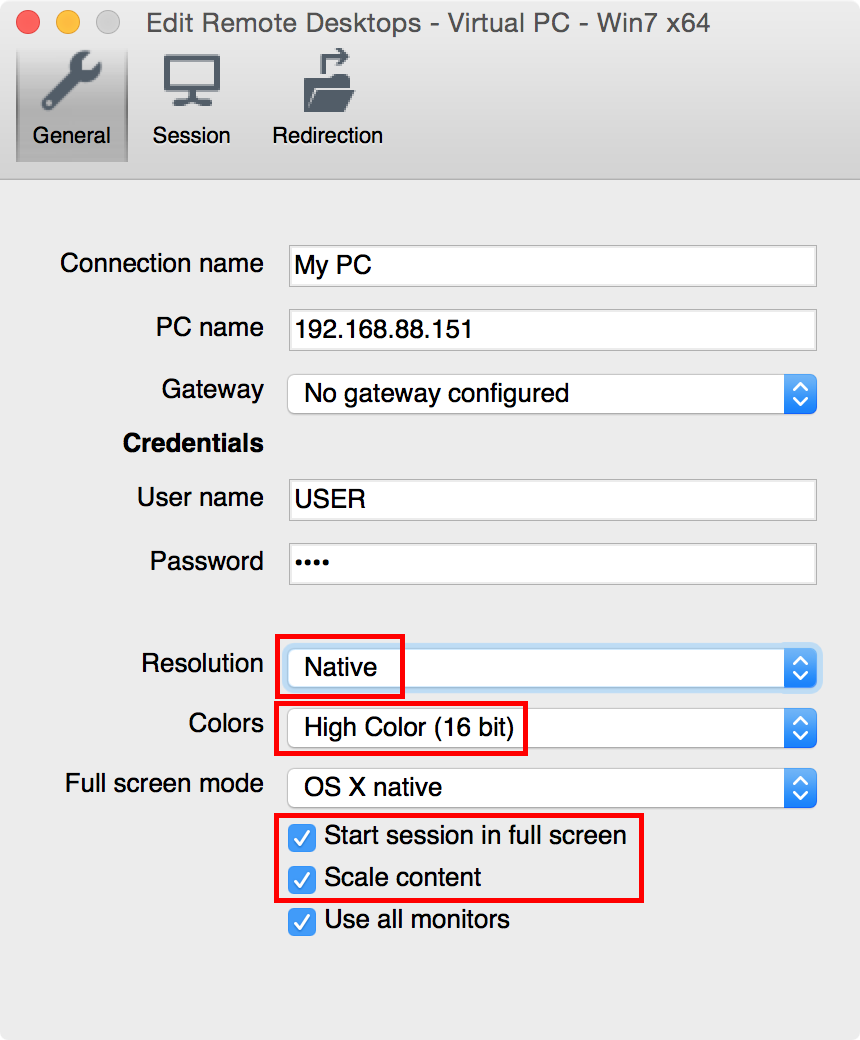
Task: Click the Password input field
Action: coord(550,563)
